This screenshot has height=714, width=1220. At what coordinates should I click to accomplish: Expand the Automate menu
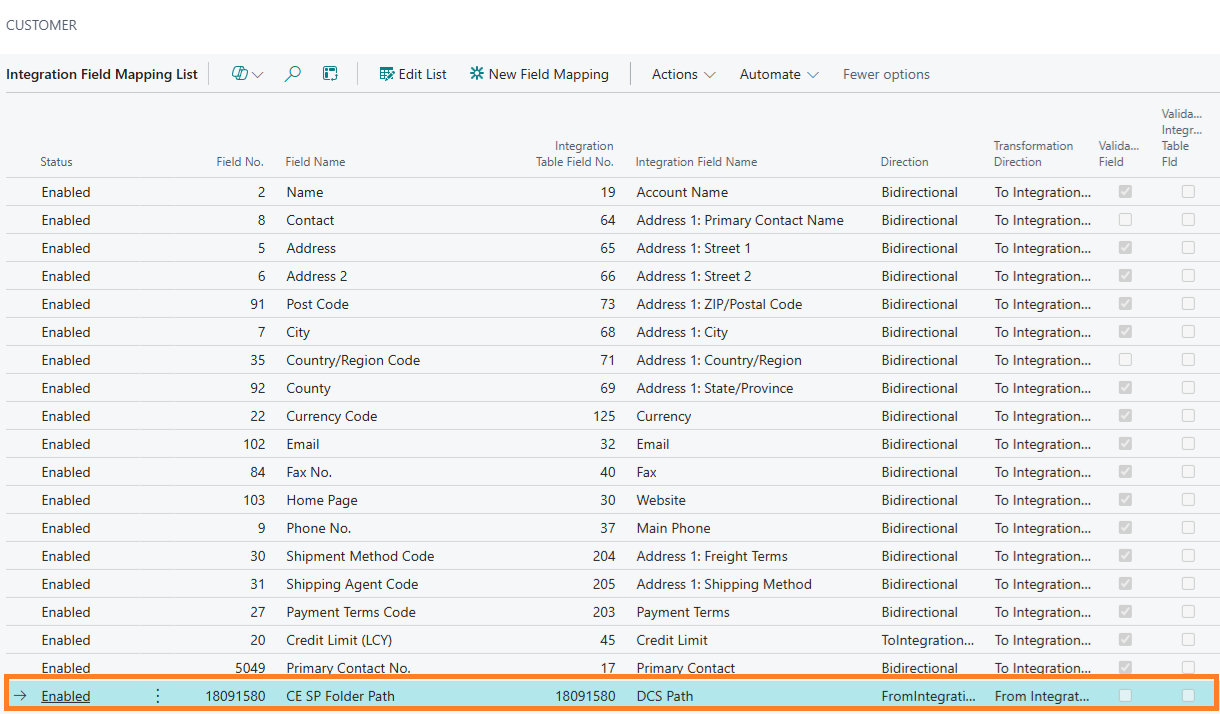[x=779, y=74]
